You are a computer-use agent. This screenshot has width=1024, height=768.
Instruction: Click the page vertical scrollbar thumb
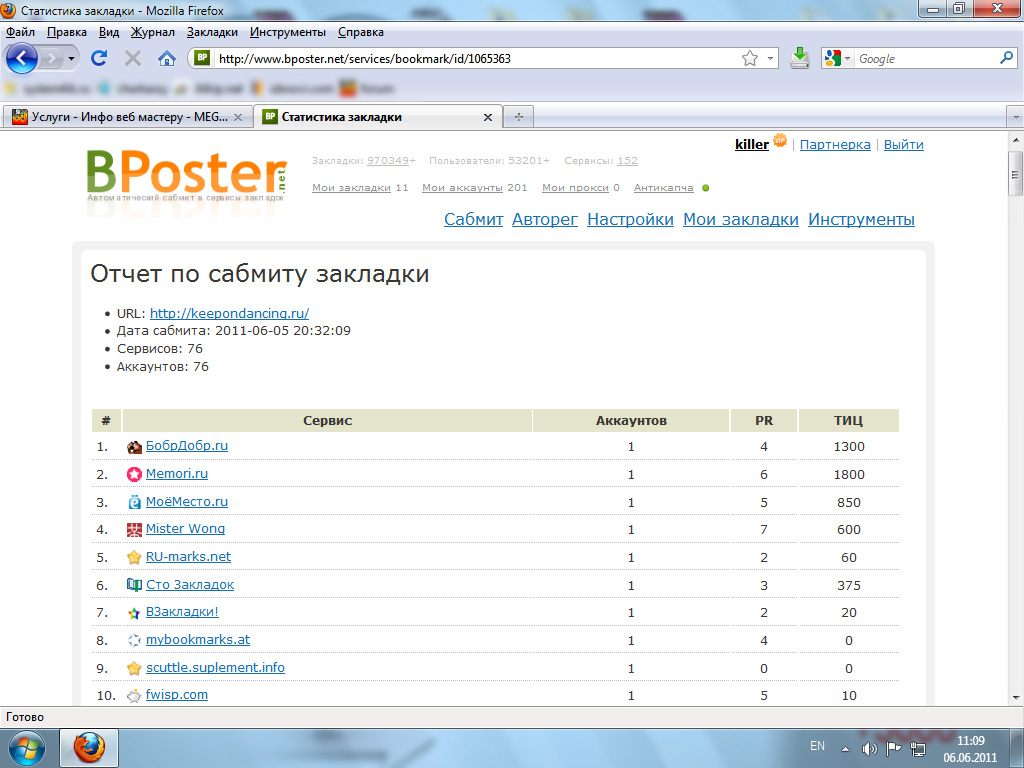(1016, 174)
